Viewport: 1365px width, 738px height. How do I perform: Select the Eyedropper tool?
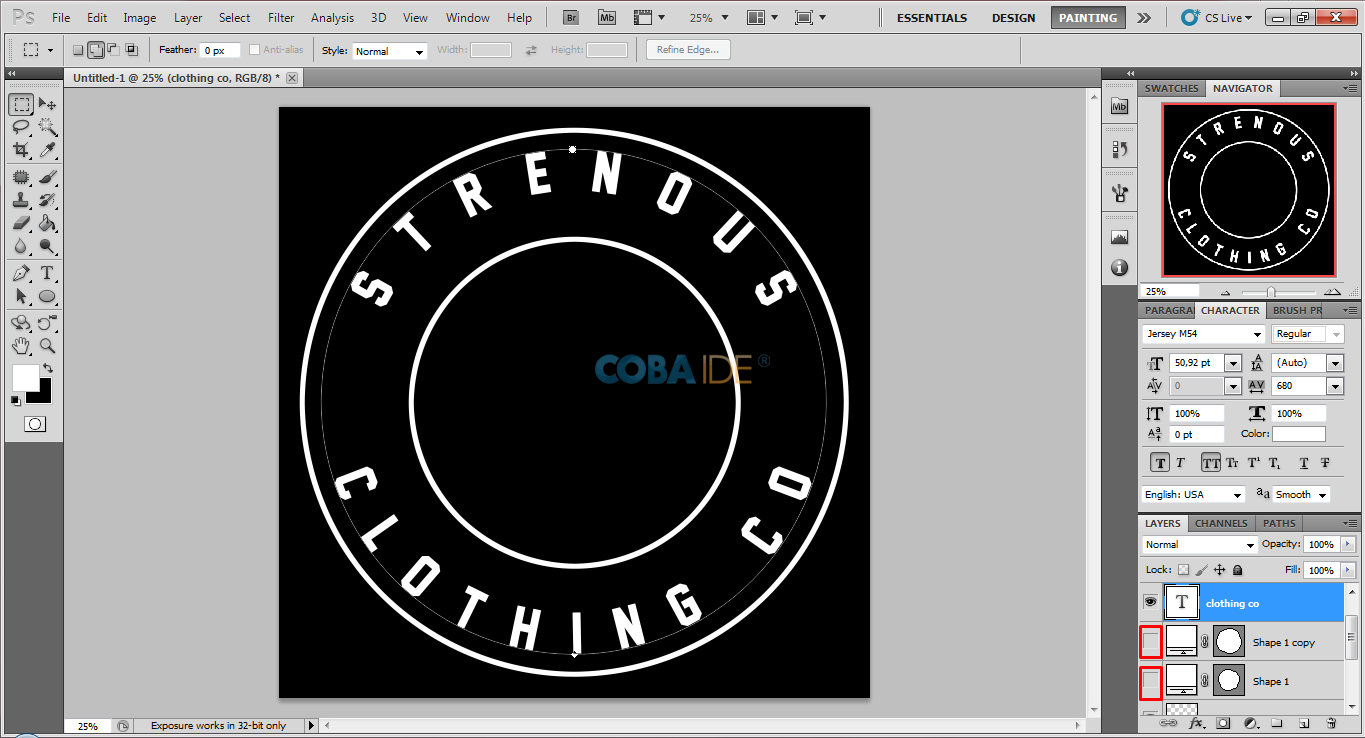click(47, 150)
